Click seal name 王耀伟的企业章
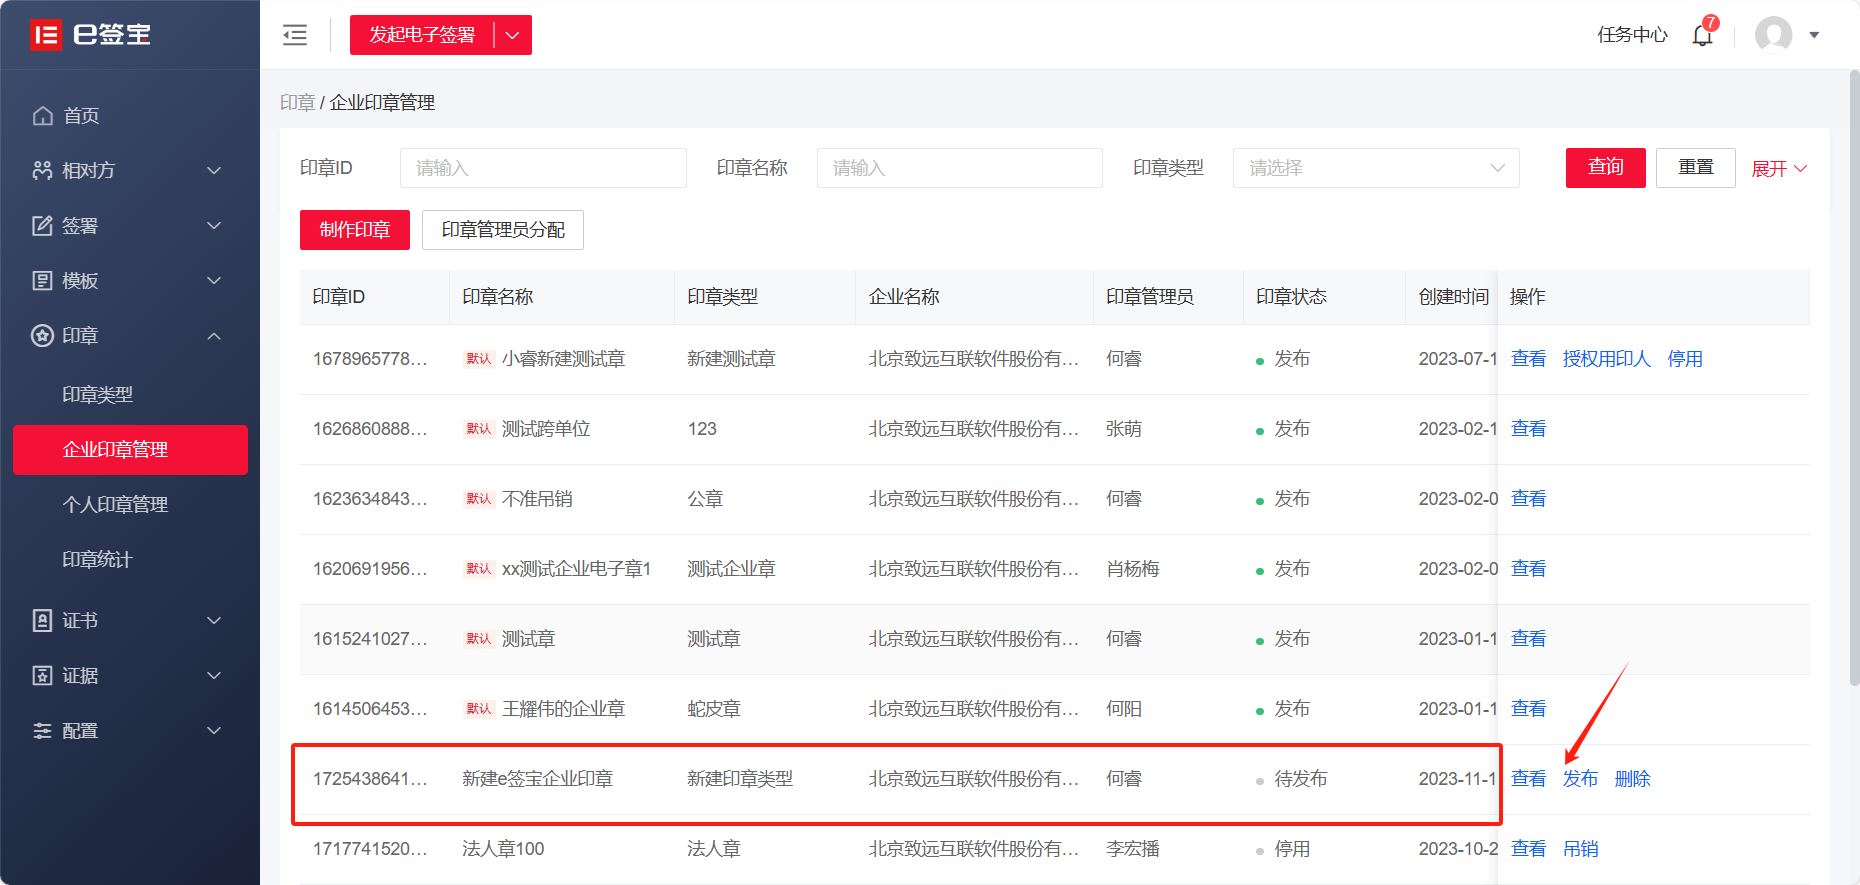 [563, 709]
